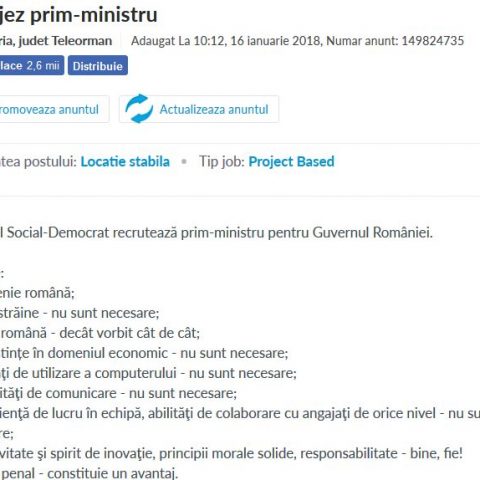Viewport: 480px width, 480px height.
Task: Click the Social-Democrat recrutează prim-ministru sentence
Action: 216,232
